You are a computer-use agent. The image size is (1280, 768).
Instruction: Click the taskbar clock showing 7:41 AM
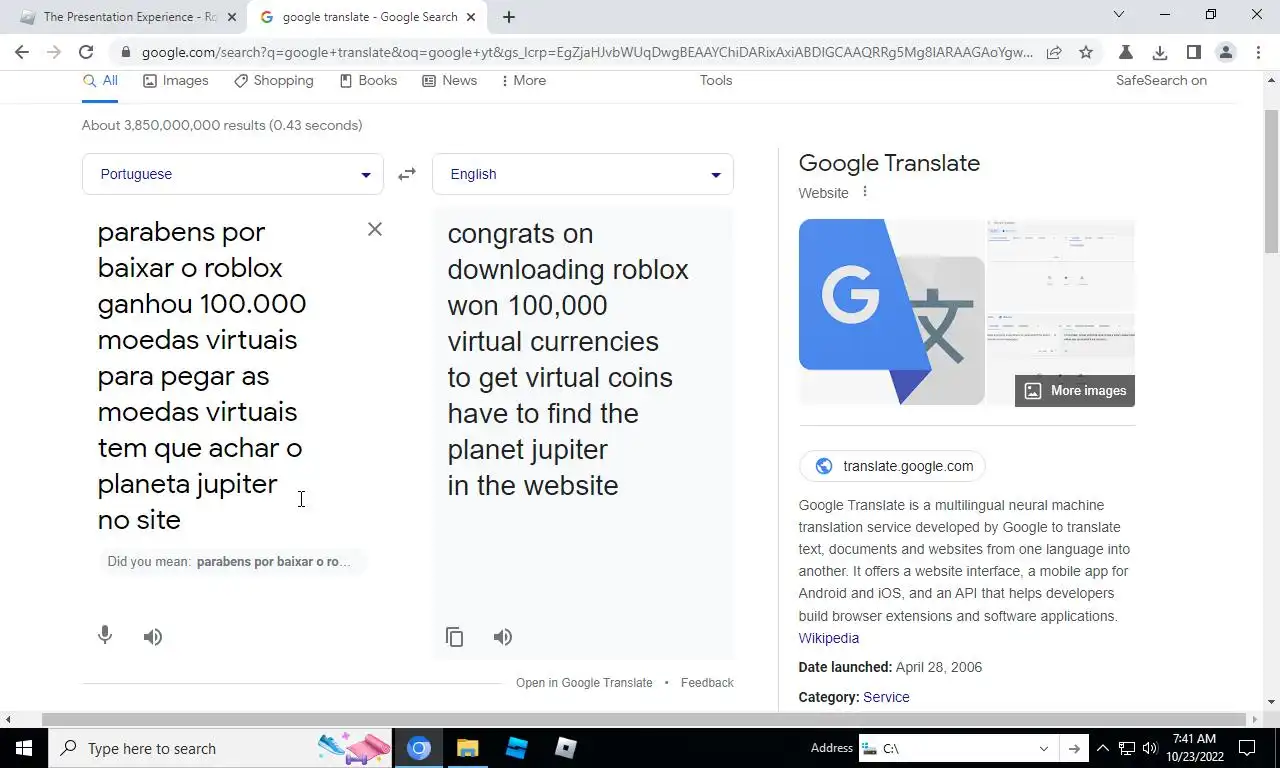(x=1193, y=748)
